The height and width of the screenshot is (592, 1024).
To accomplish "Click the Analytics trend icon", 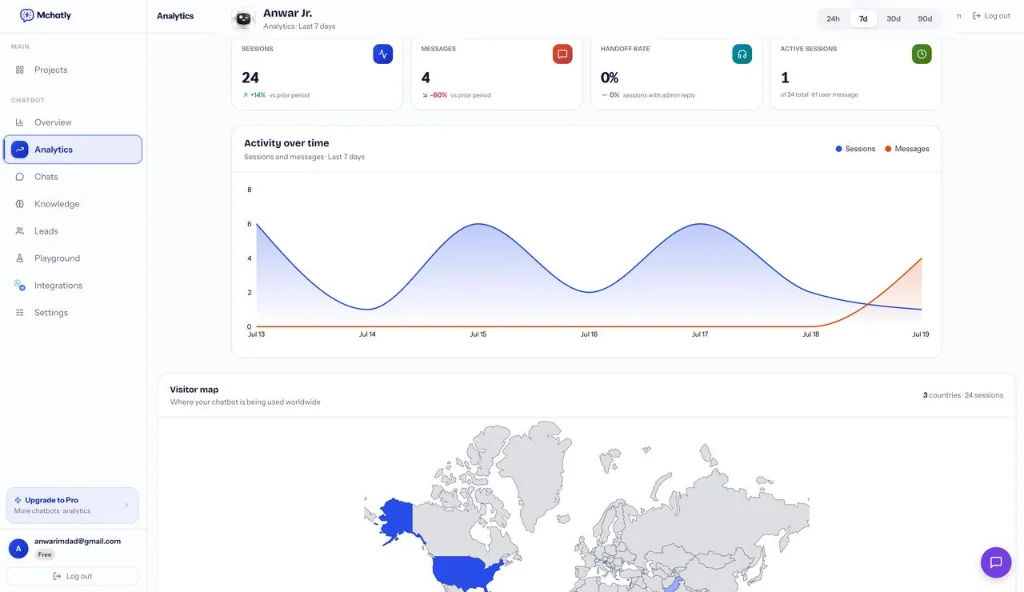I will 20,150.
